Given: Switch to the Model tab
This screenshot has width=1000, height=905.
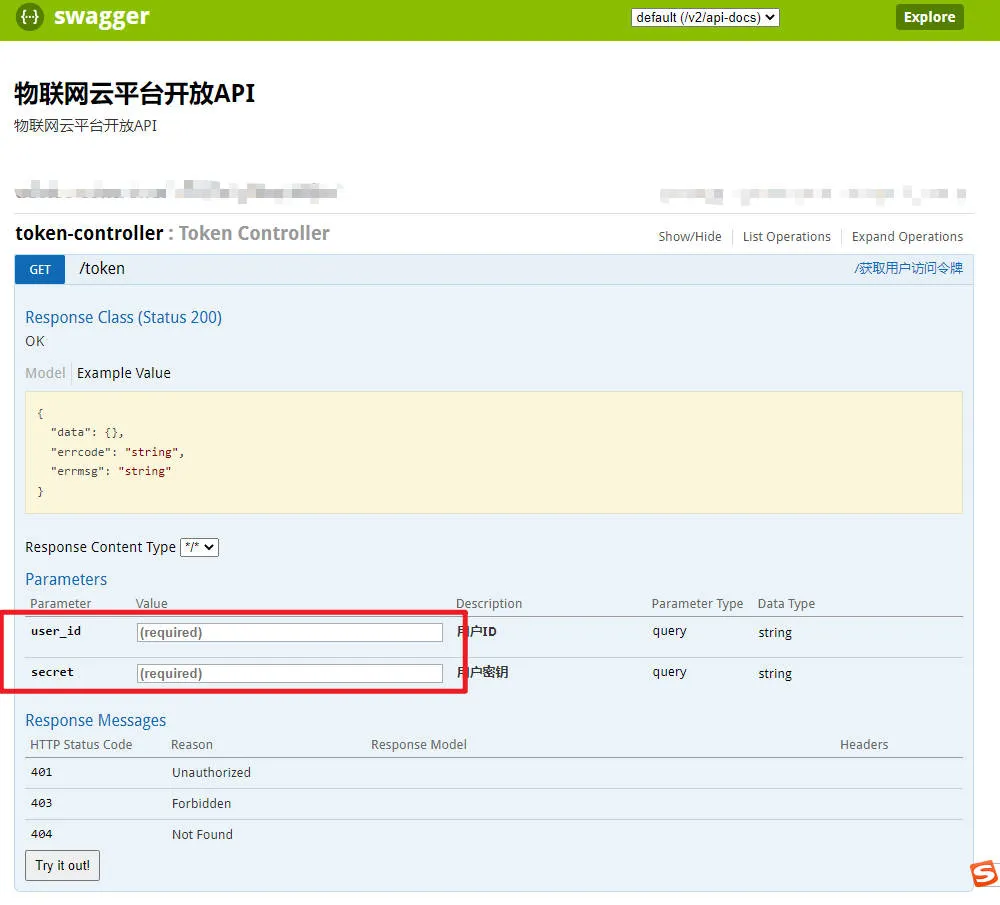Looking at the screenshot, I should click(x=45, y=373).
